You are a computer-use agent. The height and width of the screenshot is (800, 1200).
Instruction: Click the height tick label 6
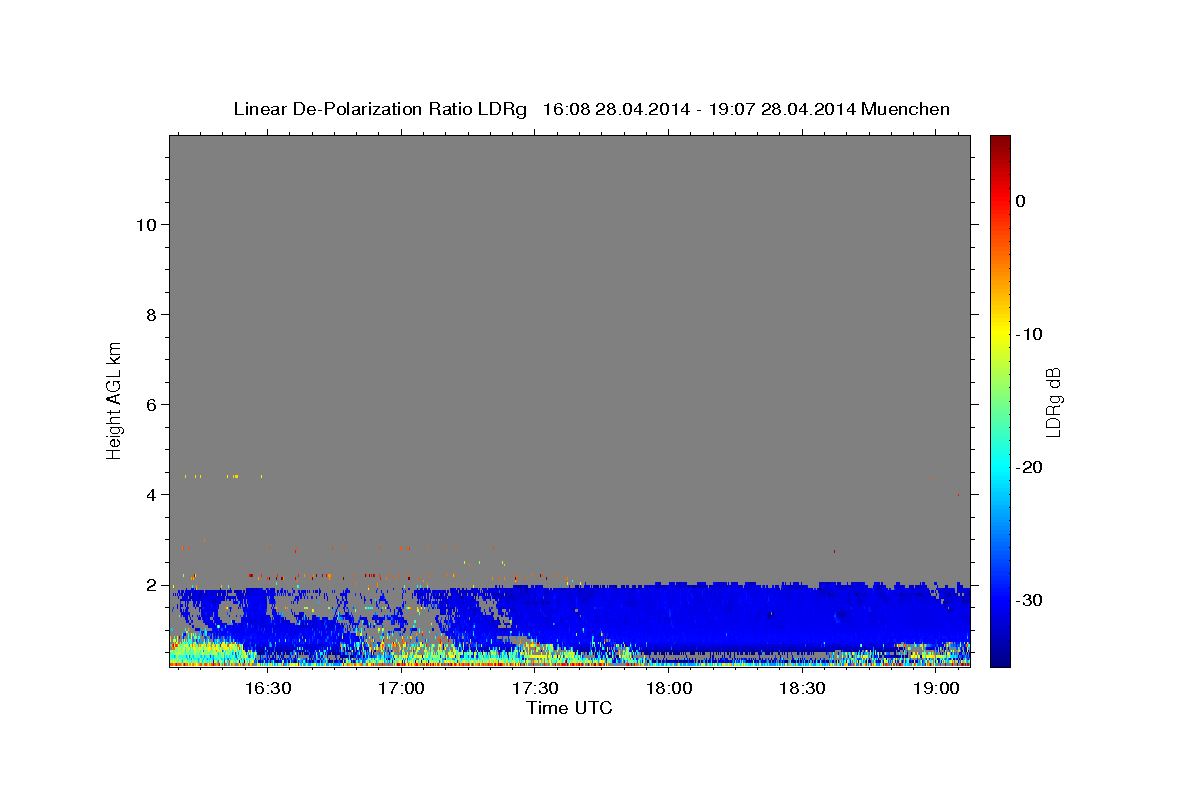coord(152,405)
